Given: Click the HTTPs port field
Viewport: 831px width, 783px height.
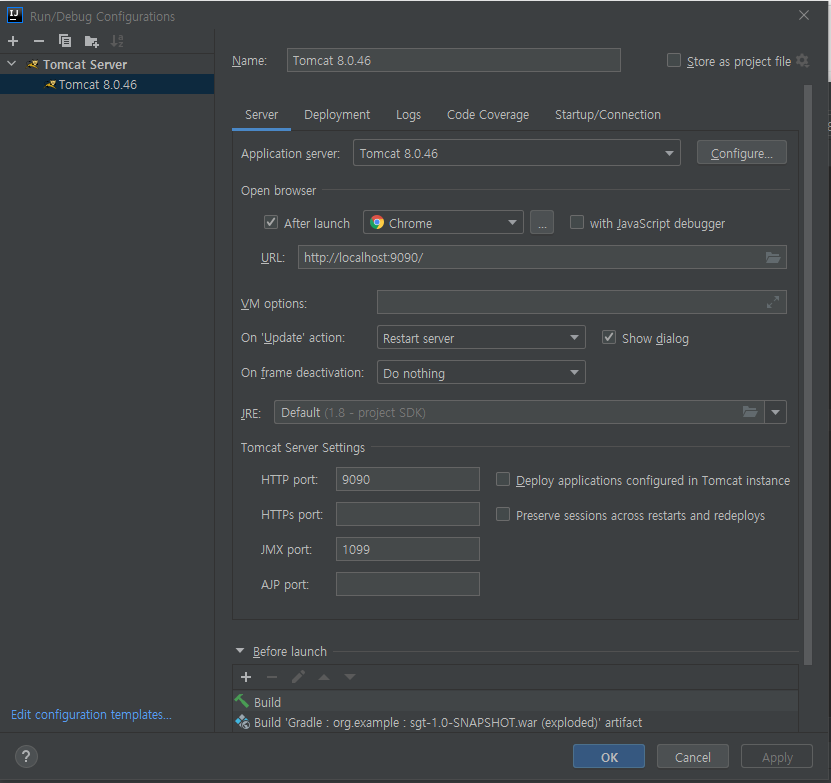Looking at the screenshot, I should coord(408,514).
